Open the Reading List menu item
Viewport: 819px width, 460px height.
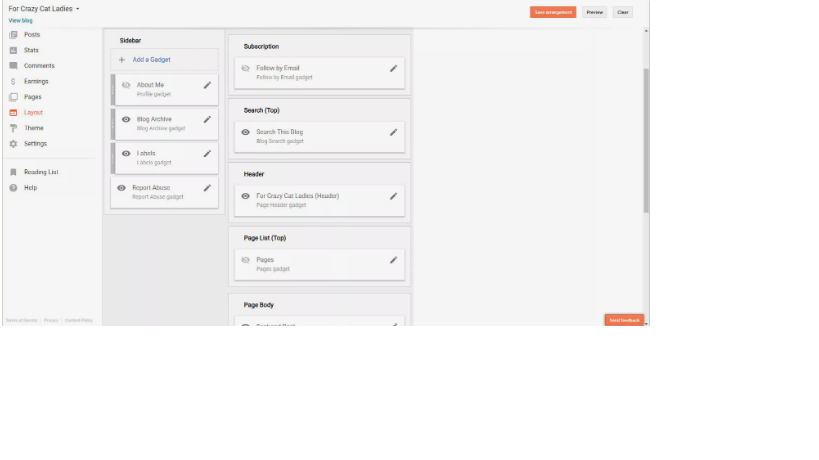(41, 172)
